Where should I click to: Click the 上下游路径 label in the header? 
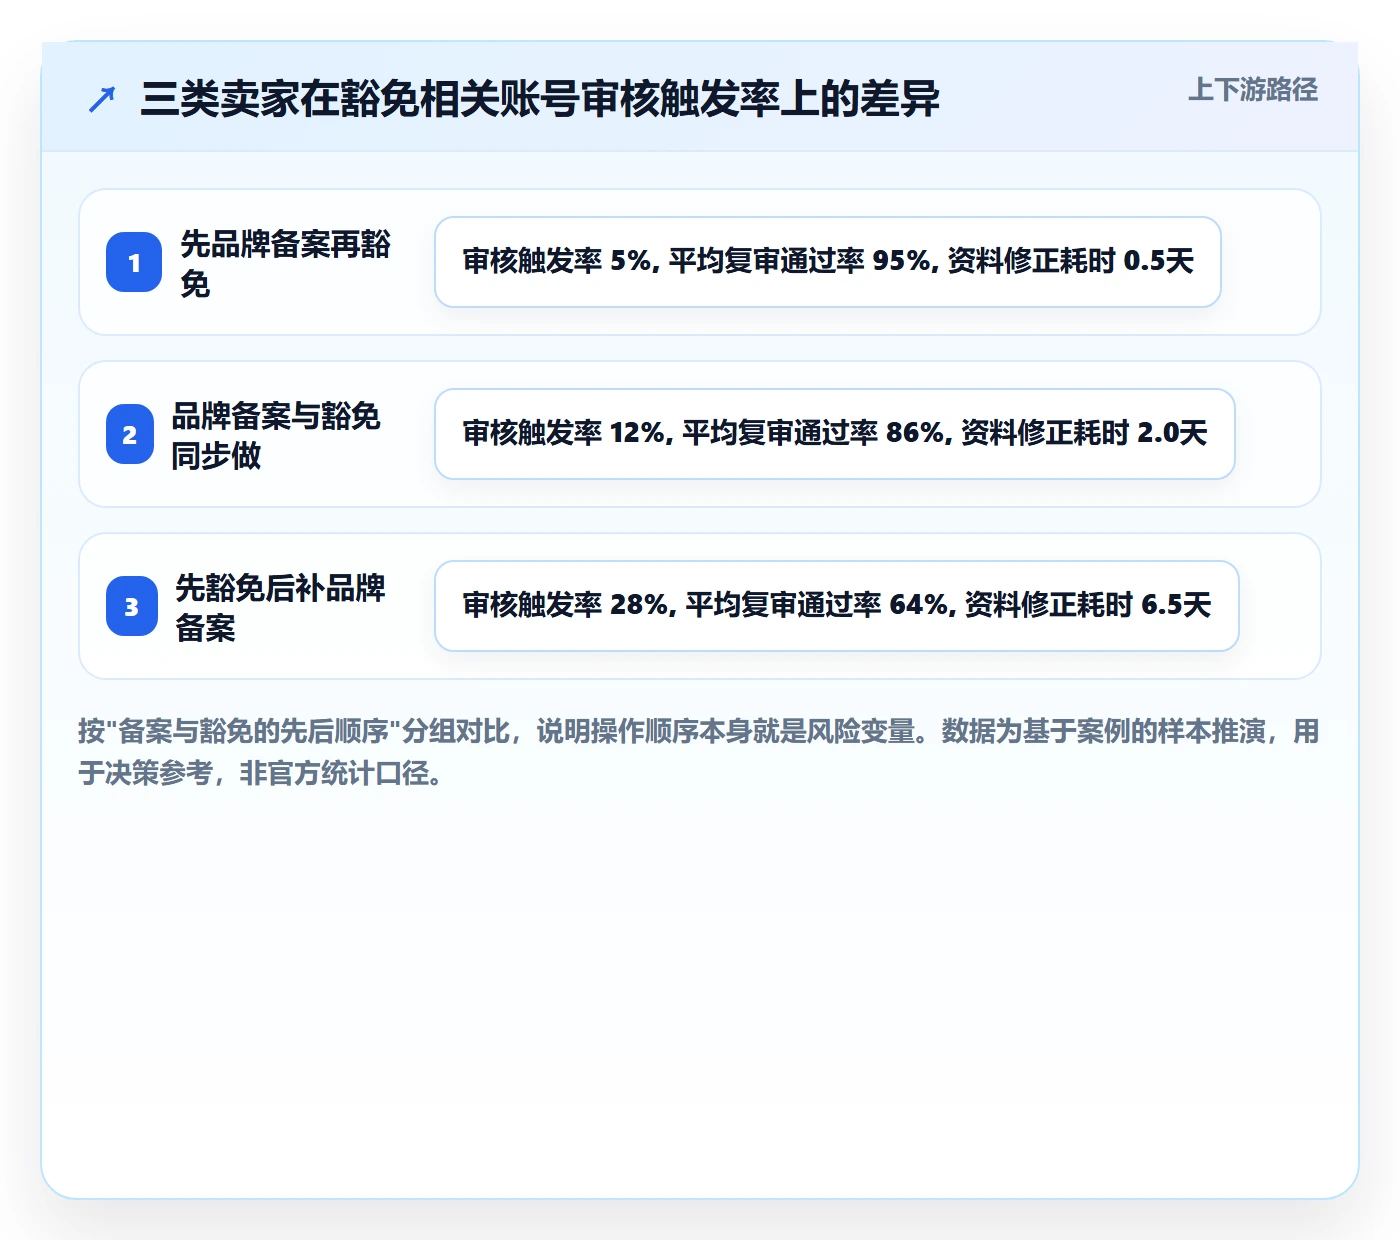point(1253,90)
